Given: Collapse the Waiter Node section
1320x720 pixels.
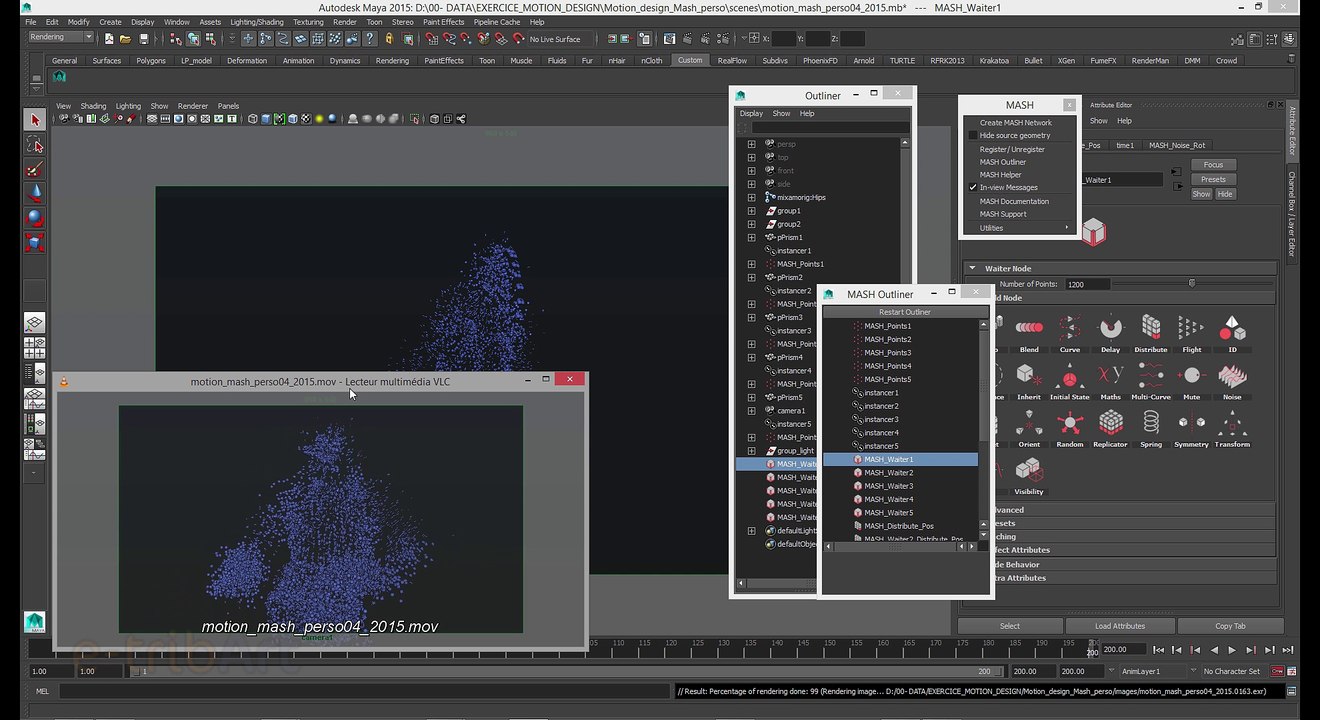Looking at the screenshot, I should click(x=971, y=268).
